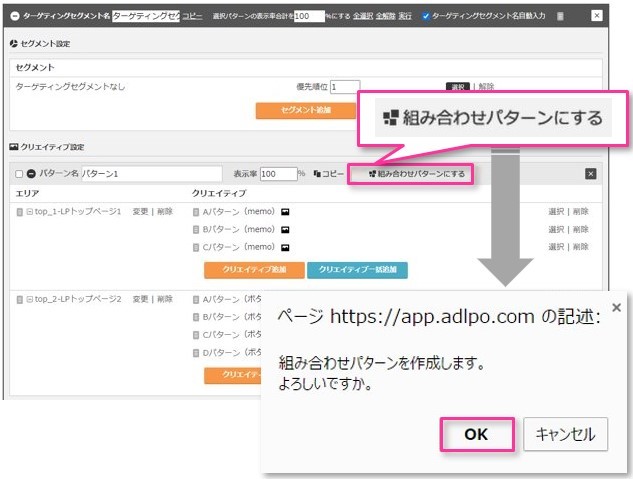Collapse the targeting segment using the minus icon

[x=14, y=16]
